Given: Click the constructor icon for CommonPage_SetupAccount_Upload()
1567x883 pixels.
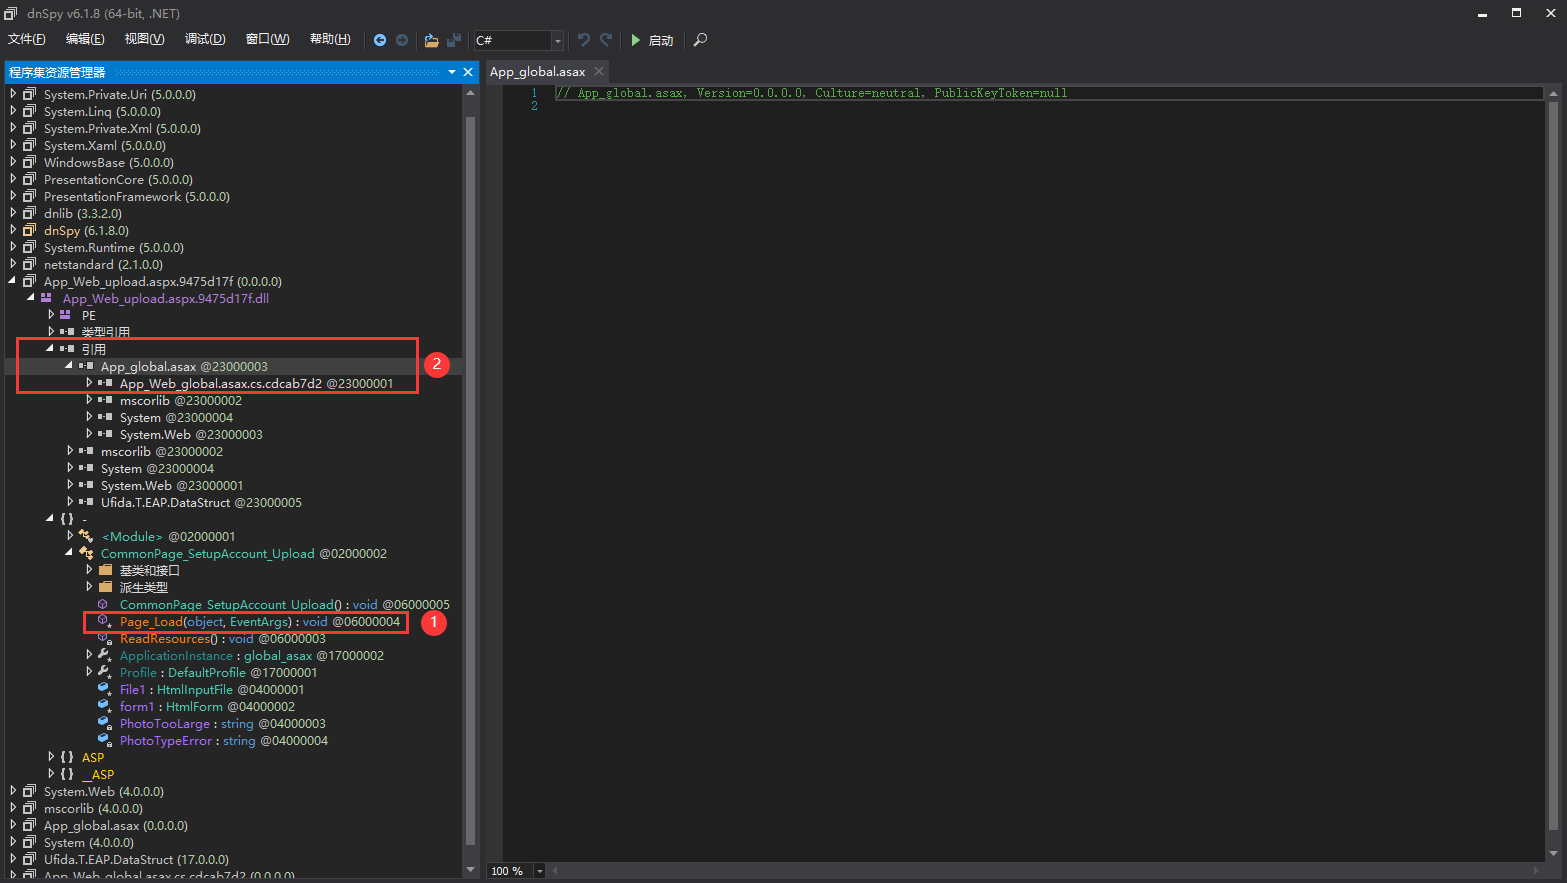Looking at the screenshot, I should (x=103, y=604).
